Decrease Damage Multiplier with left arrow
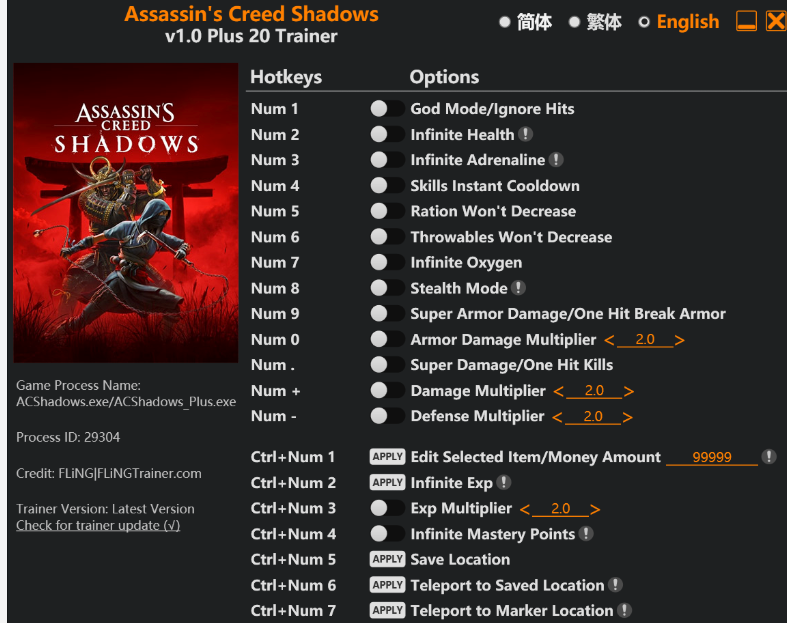Image resolution: width=787 pixels, height=623 pixels. [x=559, y=392]
